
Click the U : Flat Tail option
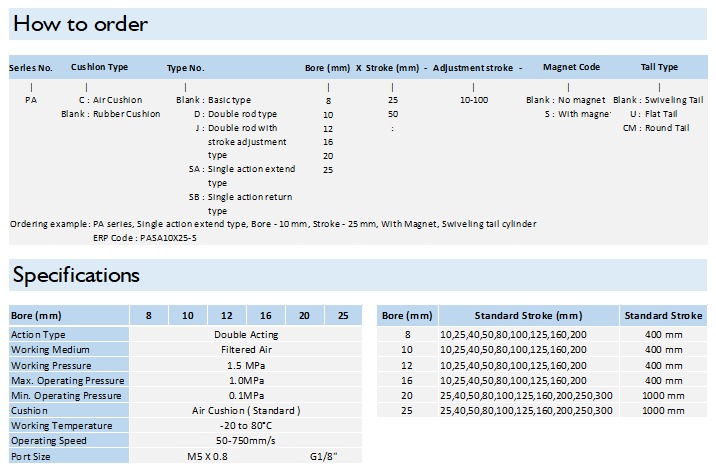tap(654, 114)
